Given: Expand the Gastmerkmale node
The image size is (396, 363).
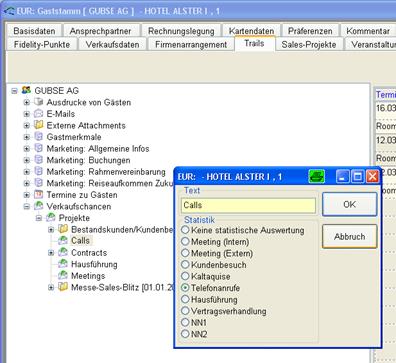Looking at the screenshot, I should click(27, 137).
